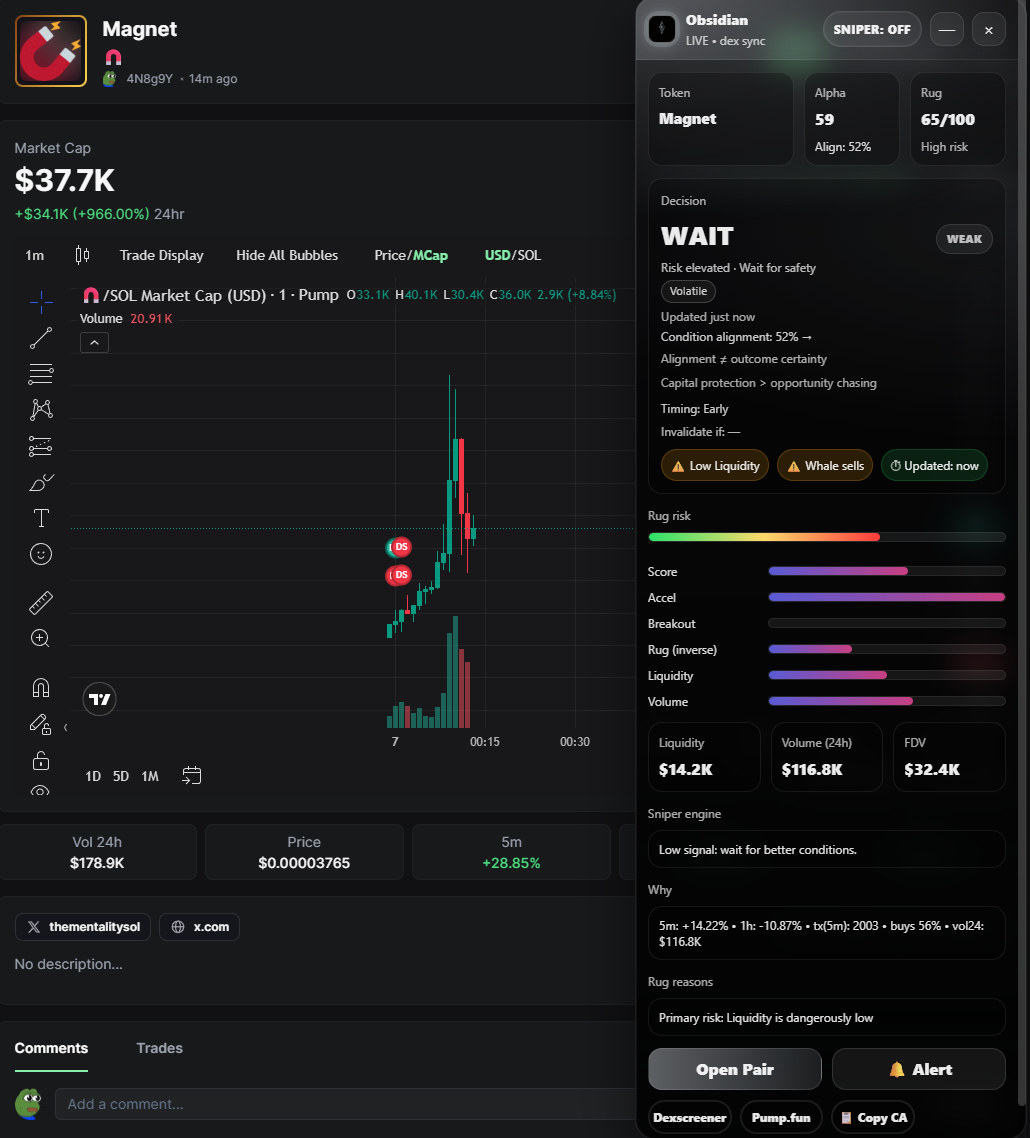1030x1138 pixels.
Task: Choose the text annotation tool
Action: click(41, 518)
